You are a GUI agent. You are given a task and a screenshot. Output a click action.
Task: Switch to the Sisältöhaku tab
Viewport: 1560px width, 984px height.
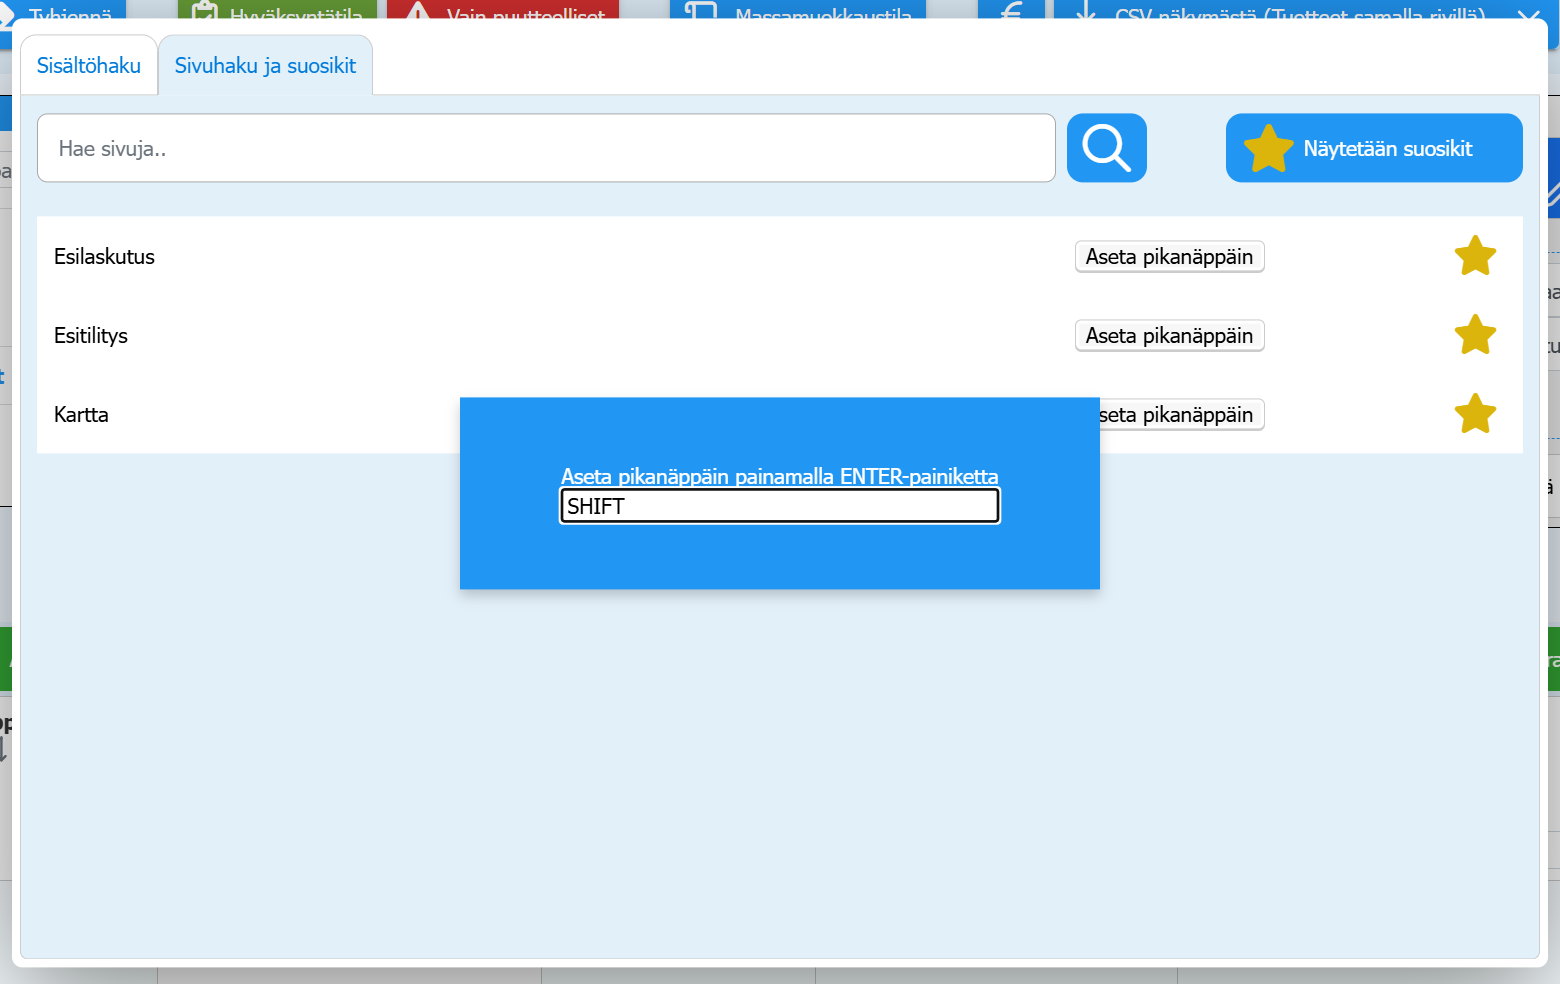89,66
